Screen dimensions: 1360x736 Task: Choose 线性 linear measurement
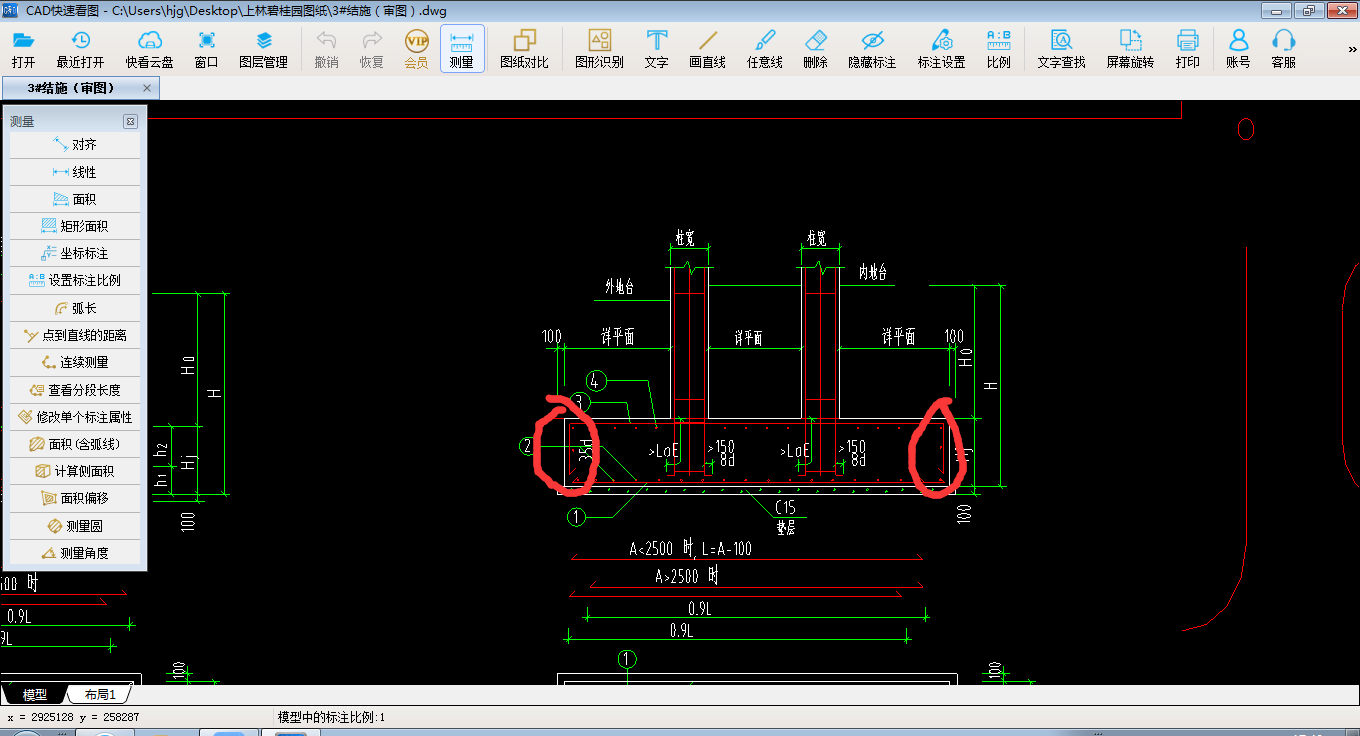coord(75,172)
